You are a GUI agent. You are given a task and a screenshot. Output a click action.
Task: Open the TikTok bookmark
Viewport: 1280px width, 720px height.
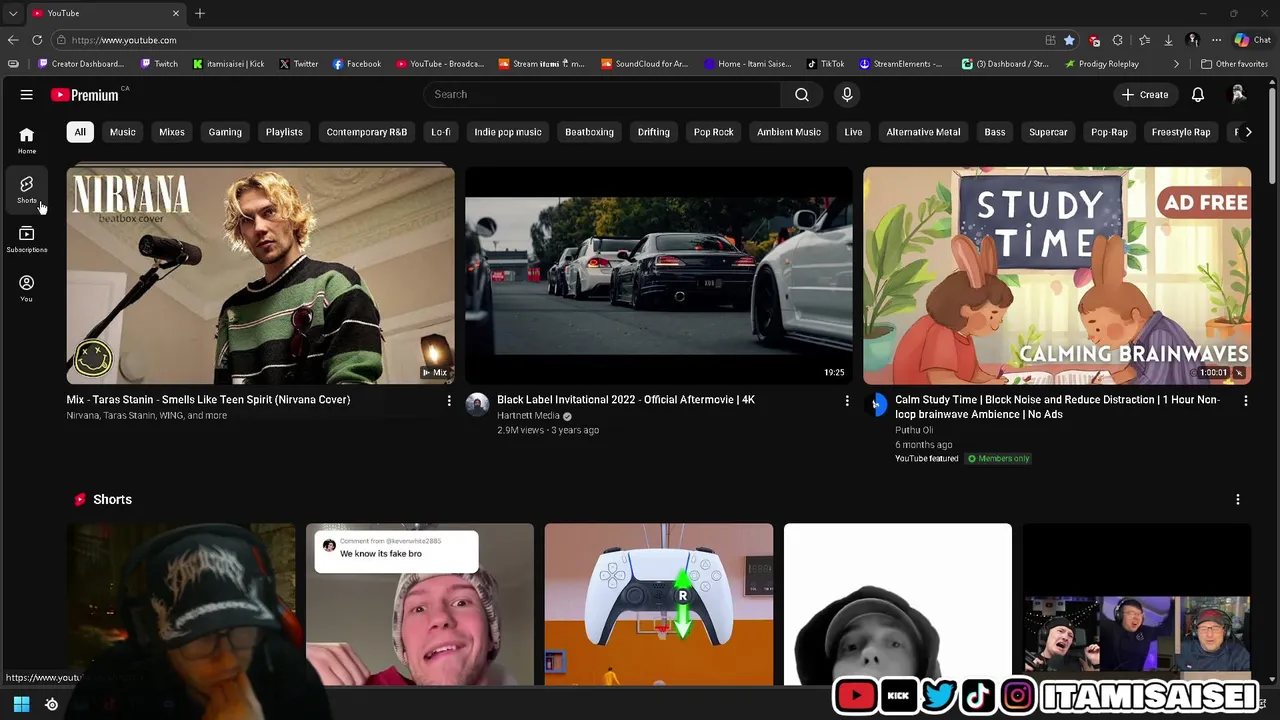[x=826, y=64]
